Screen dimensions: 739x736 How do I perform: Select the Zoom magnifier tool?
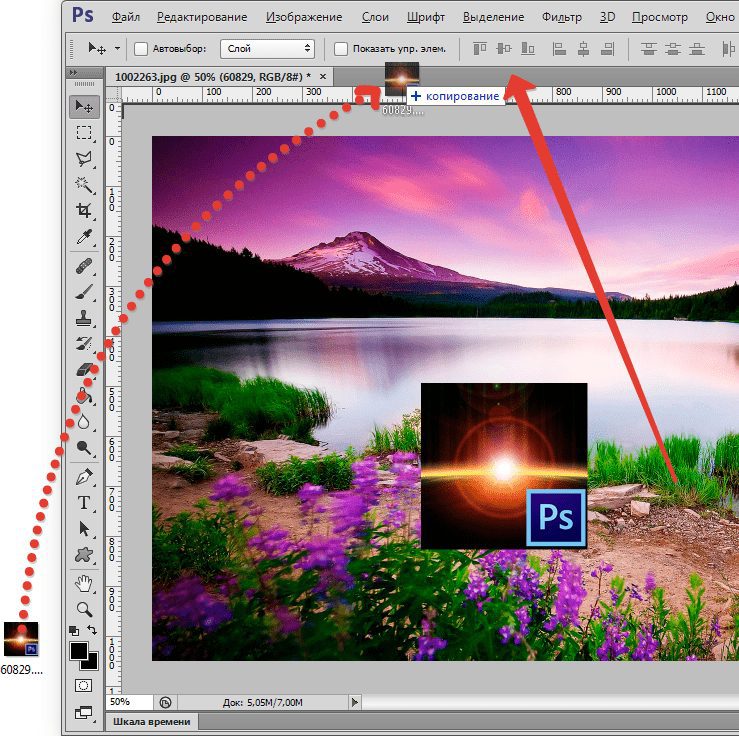click(x=84, y=610)
